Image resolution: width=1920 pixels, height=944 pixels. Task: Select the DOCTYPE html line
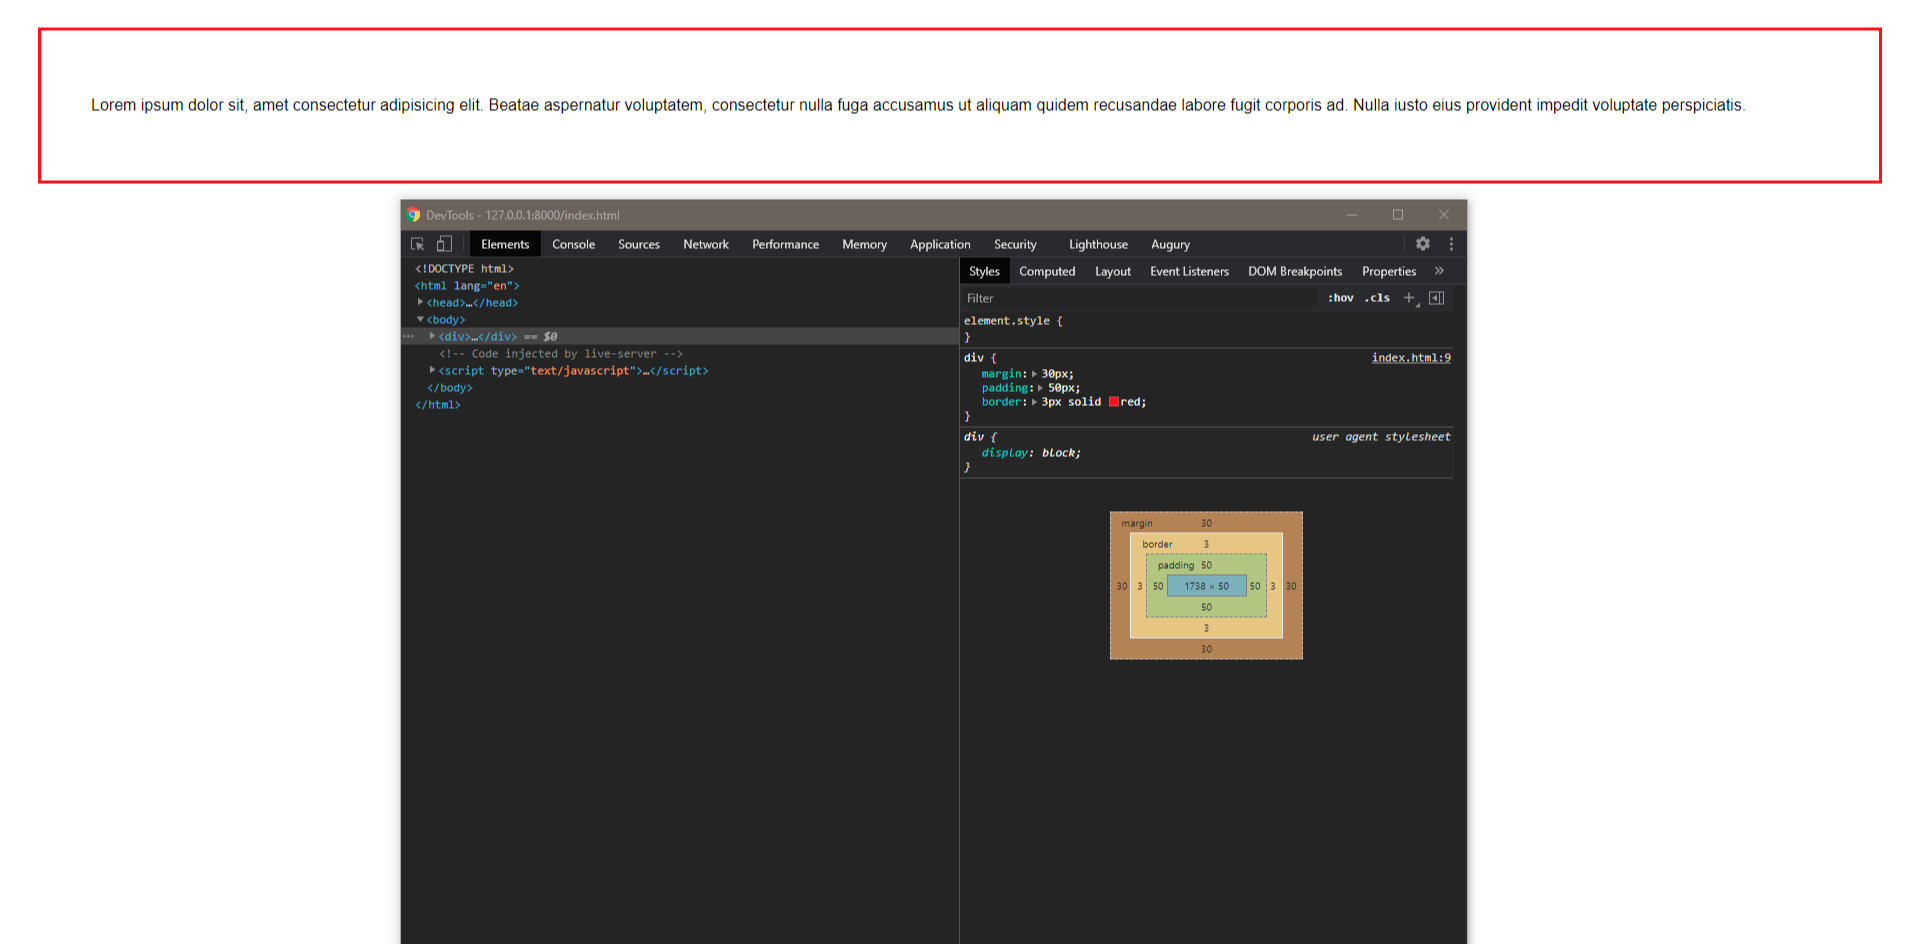(464, 269)
